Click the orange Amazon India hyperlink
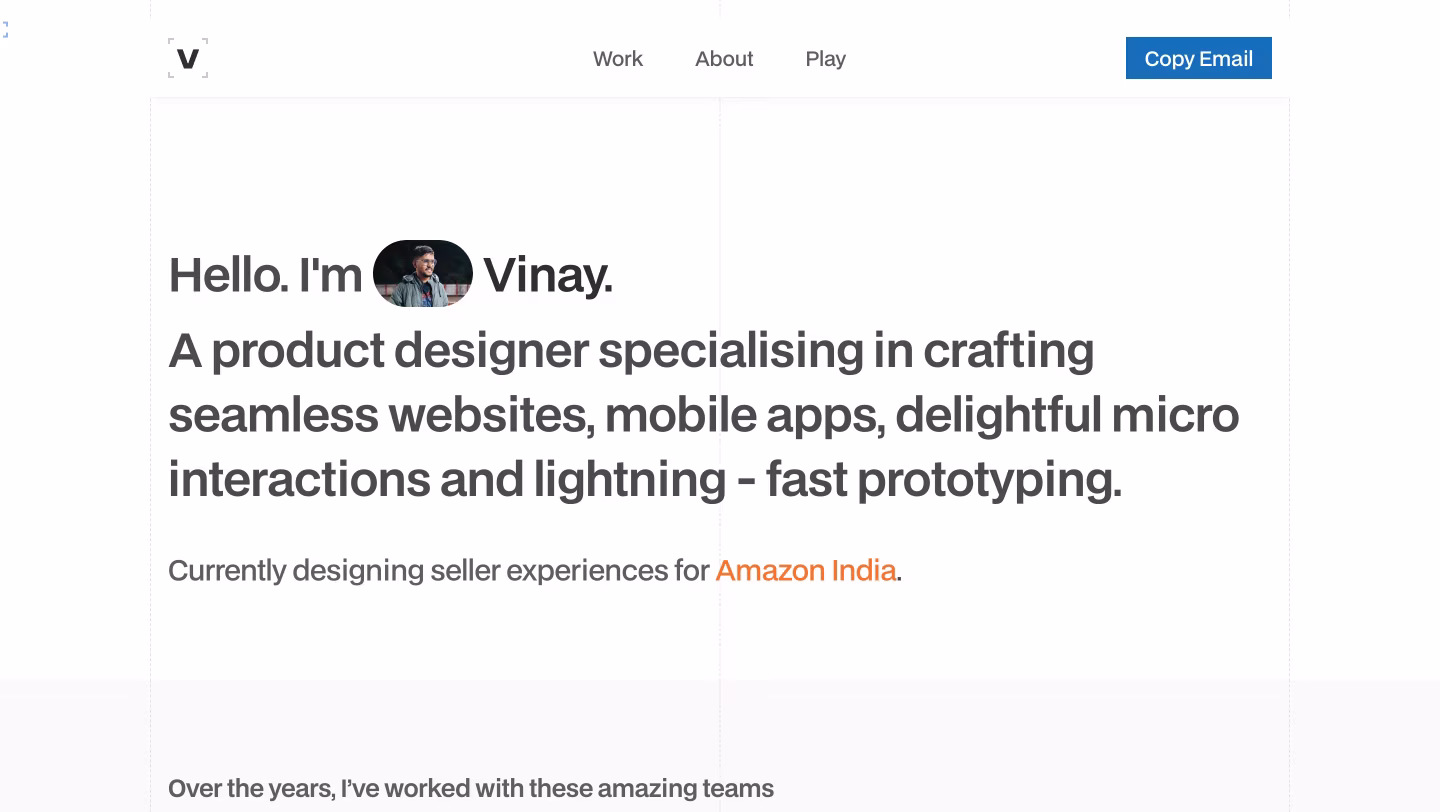1440x812 pixels. [x=806, y=570]
